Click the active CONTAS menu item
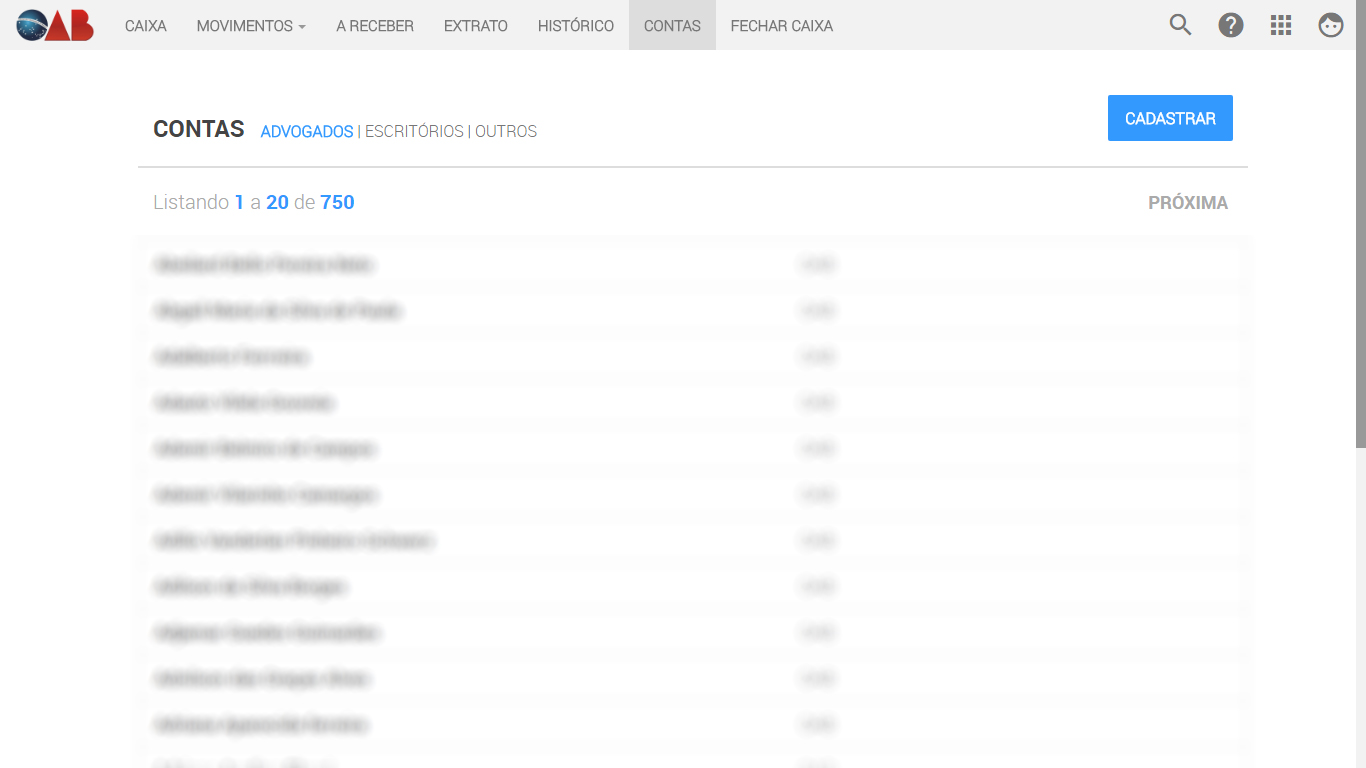Viewport: 1366px width, 768px height. coord(672,26)
